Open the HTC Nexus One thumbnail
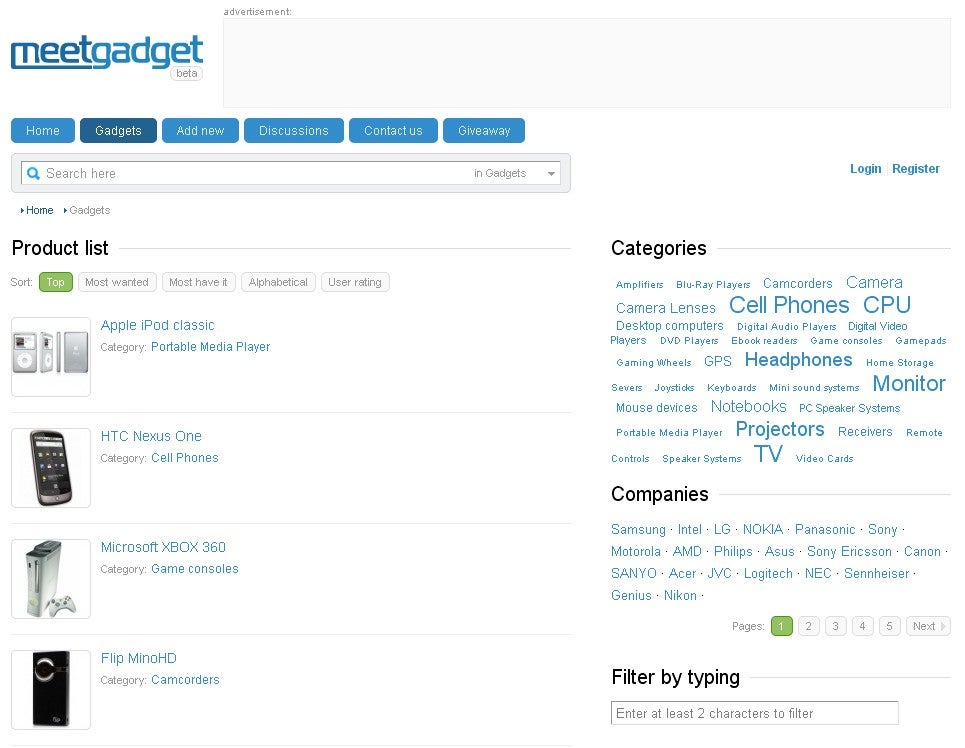Screen dimensions: 965x748 [51, 468]
